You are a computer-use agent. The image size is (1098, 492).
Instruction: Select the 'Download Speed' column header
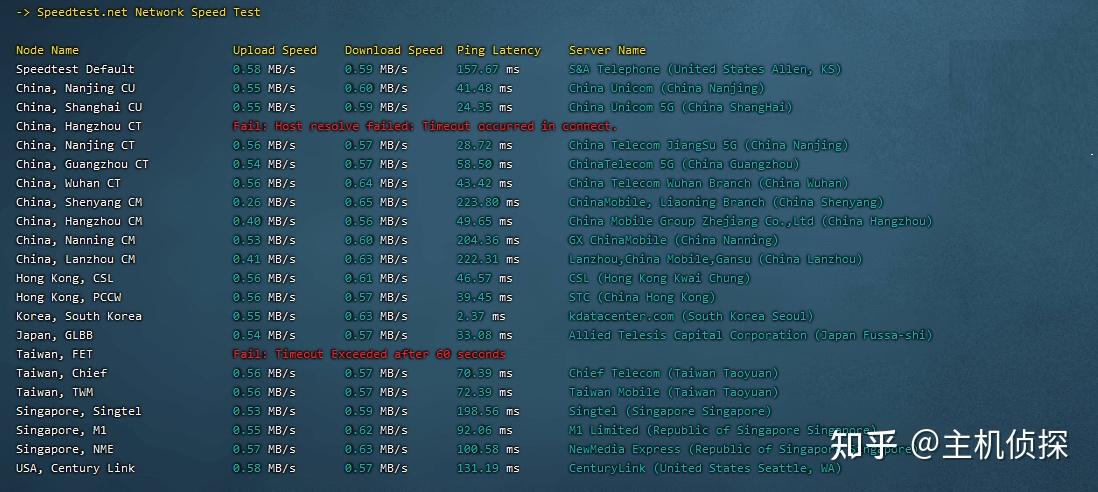click(x=394, y=50)
